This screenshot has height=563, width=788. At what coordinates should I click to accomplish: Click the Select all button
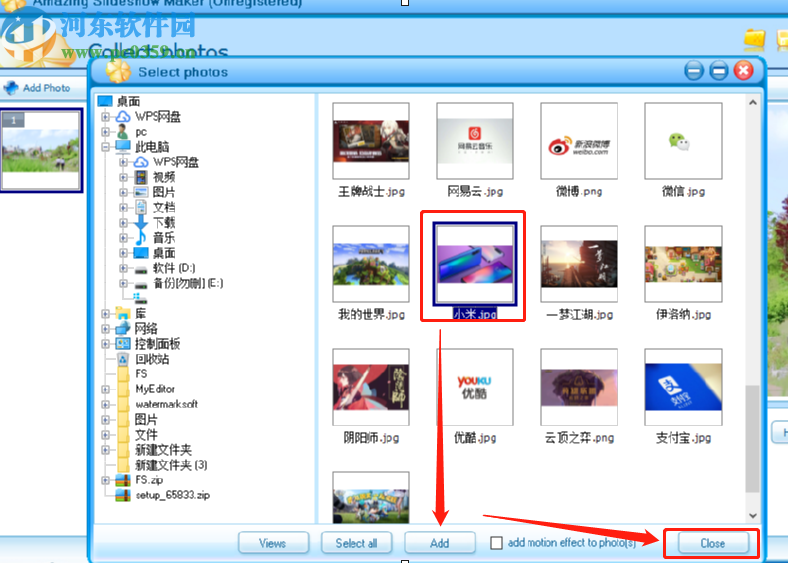pyautogui.click(x=356, y=543)
